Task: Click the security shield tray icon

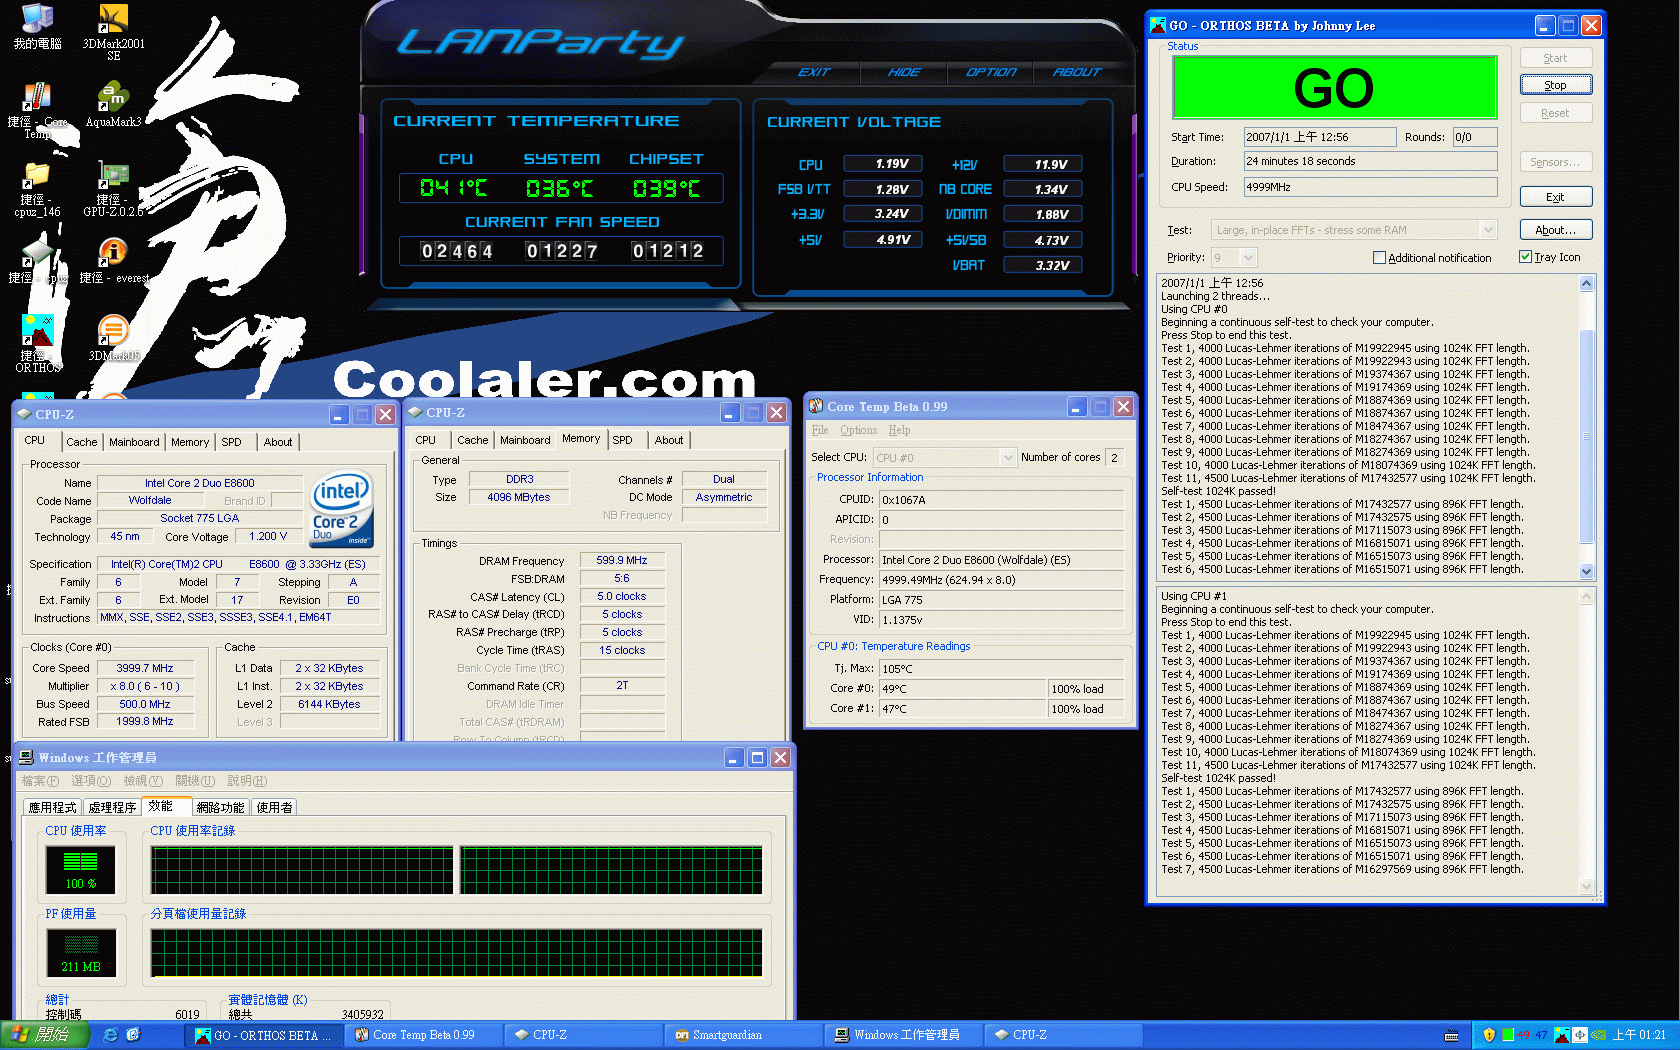Action: (1489, 1035)
